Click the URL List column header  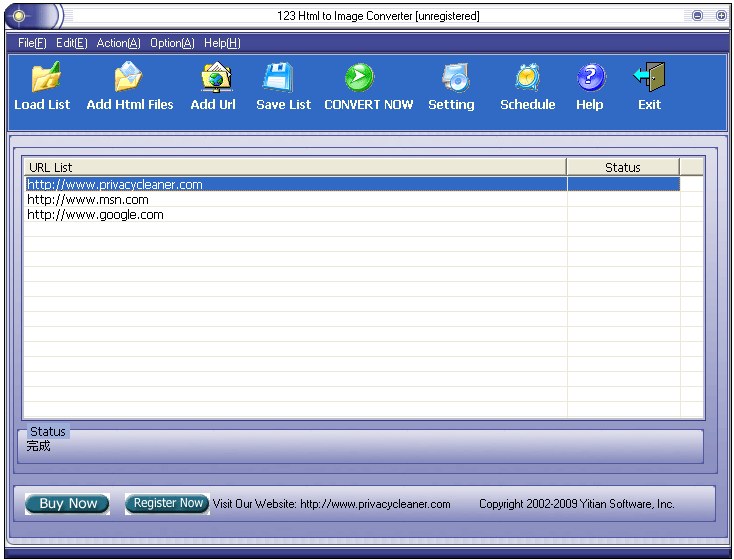(294, 167)
